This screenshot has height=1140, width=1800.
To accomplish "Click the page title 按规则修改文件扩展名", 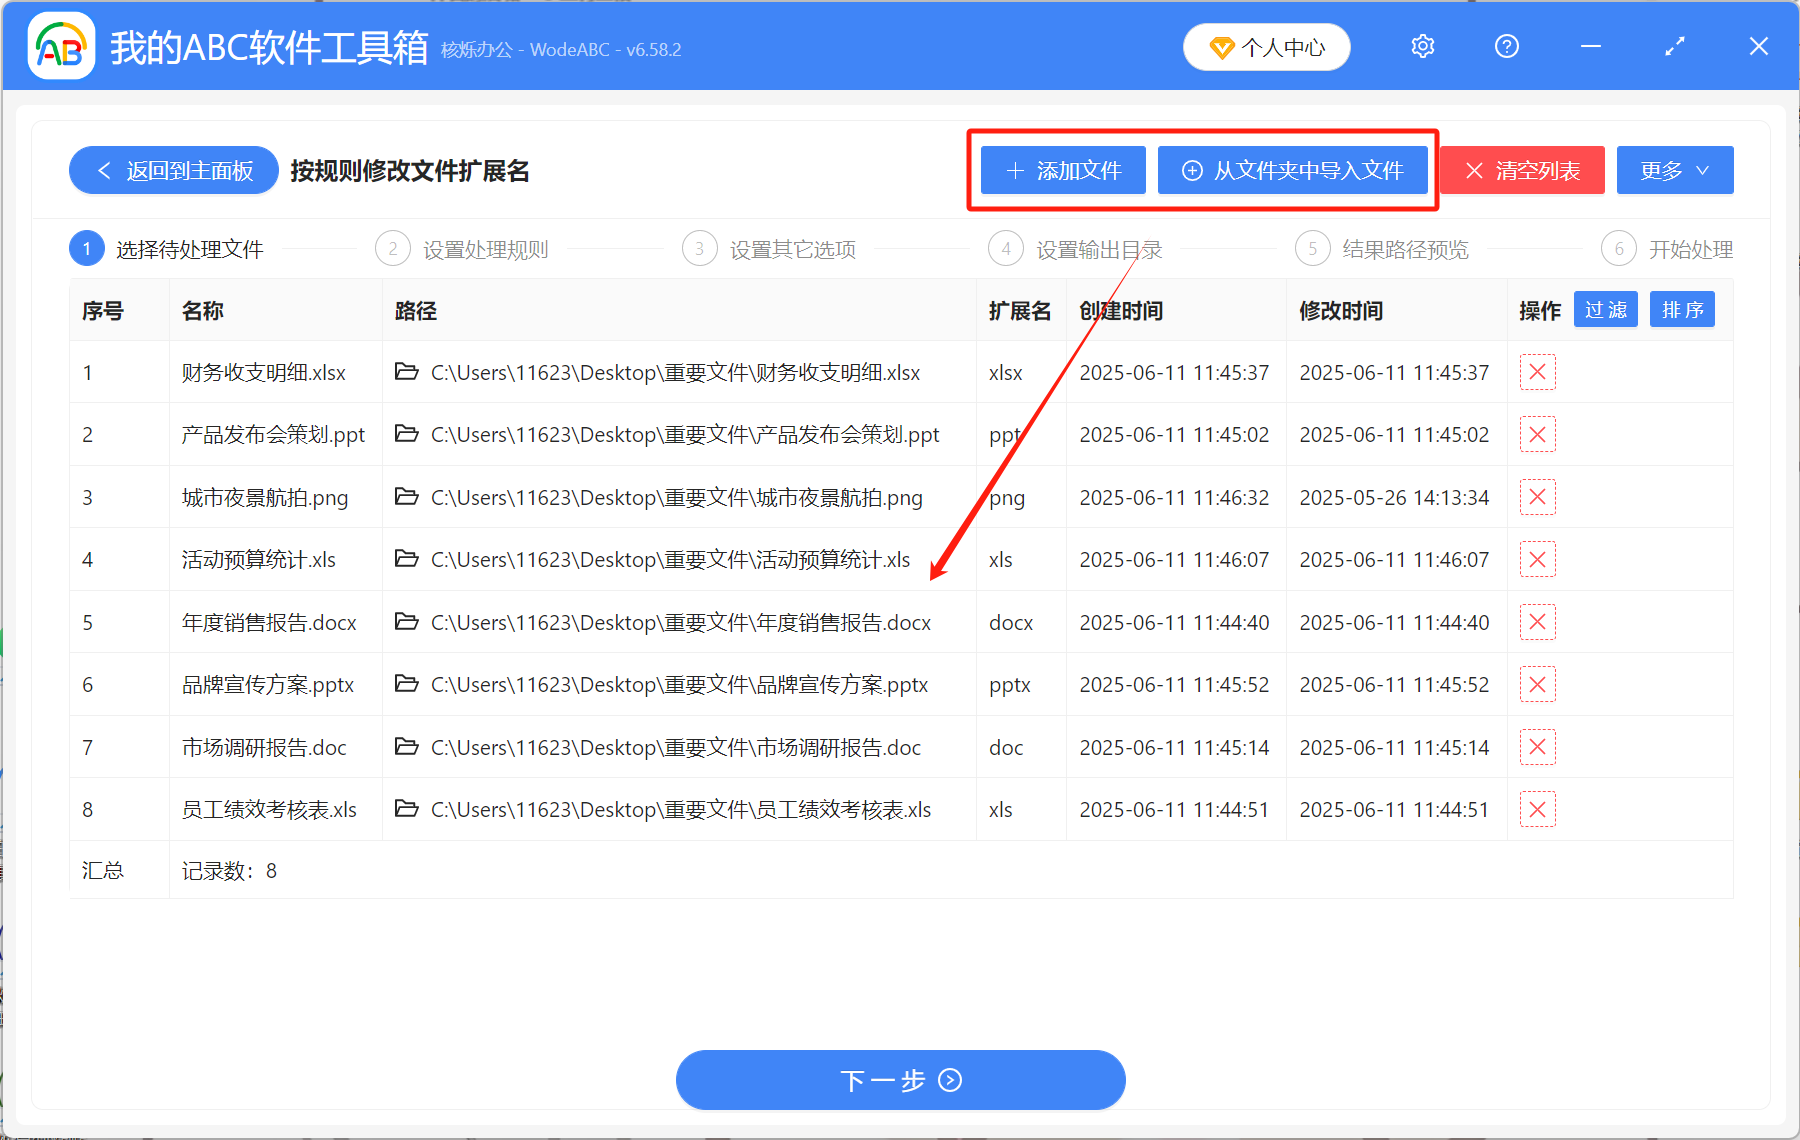I will pos(410,171).
